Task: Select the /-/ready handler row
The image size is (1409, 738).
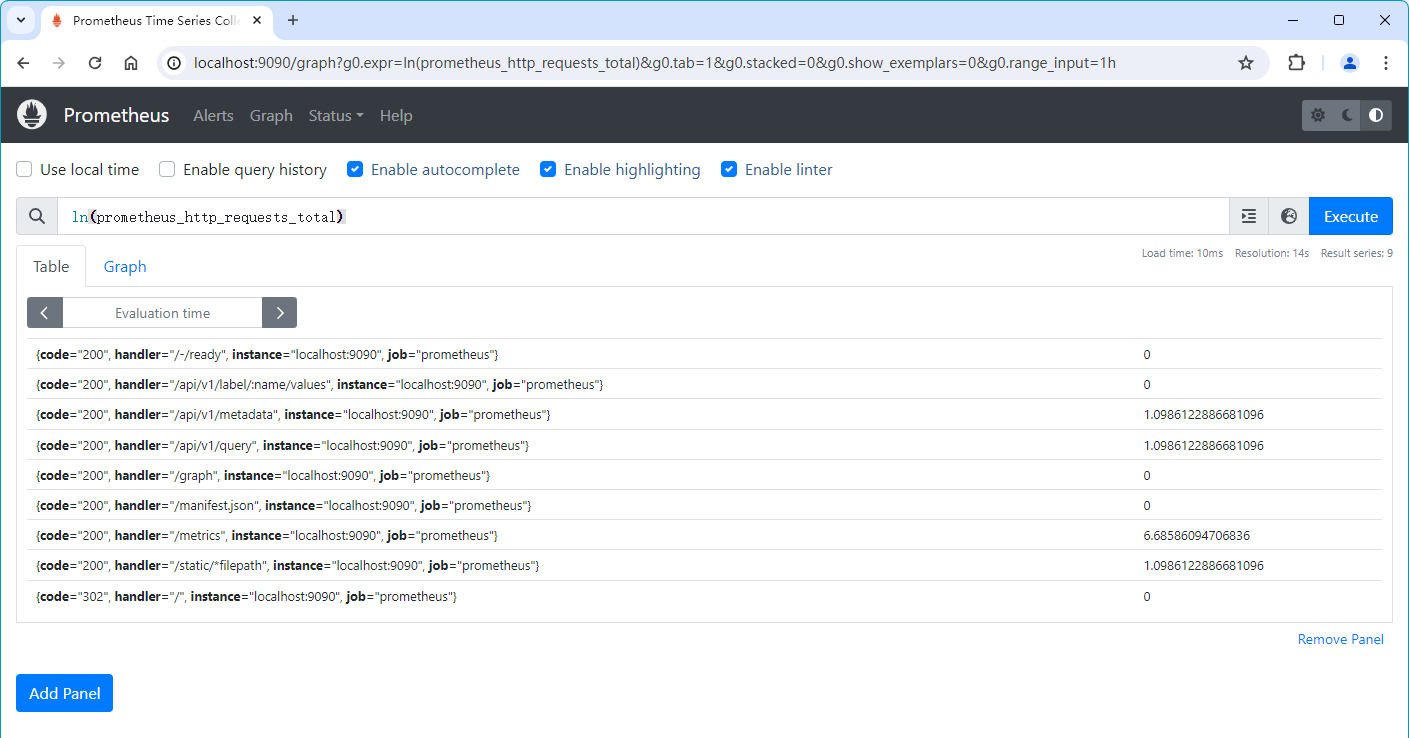Action: pos(704,354)
